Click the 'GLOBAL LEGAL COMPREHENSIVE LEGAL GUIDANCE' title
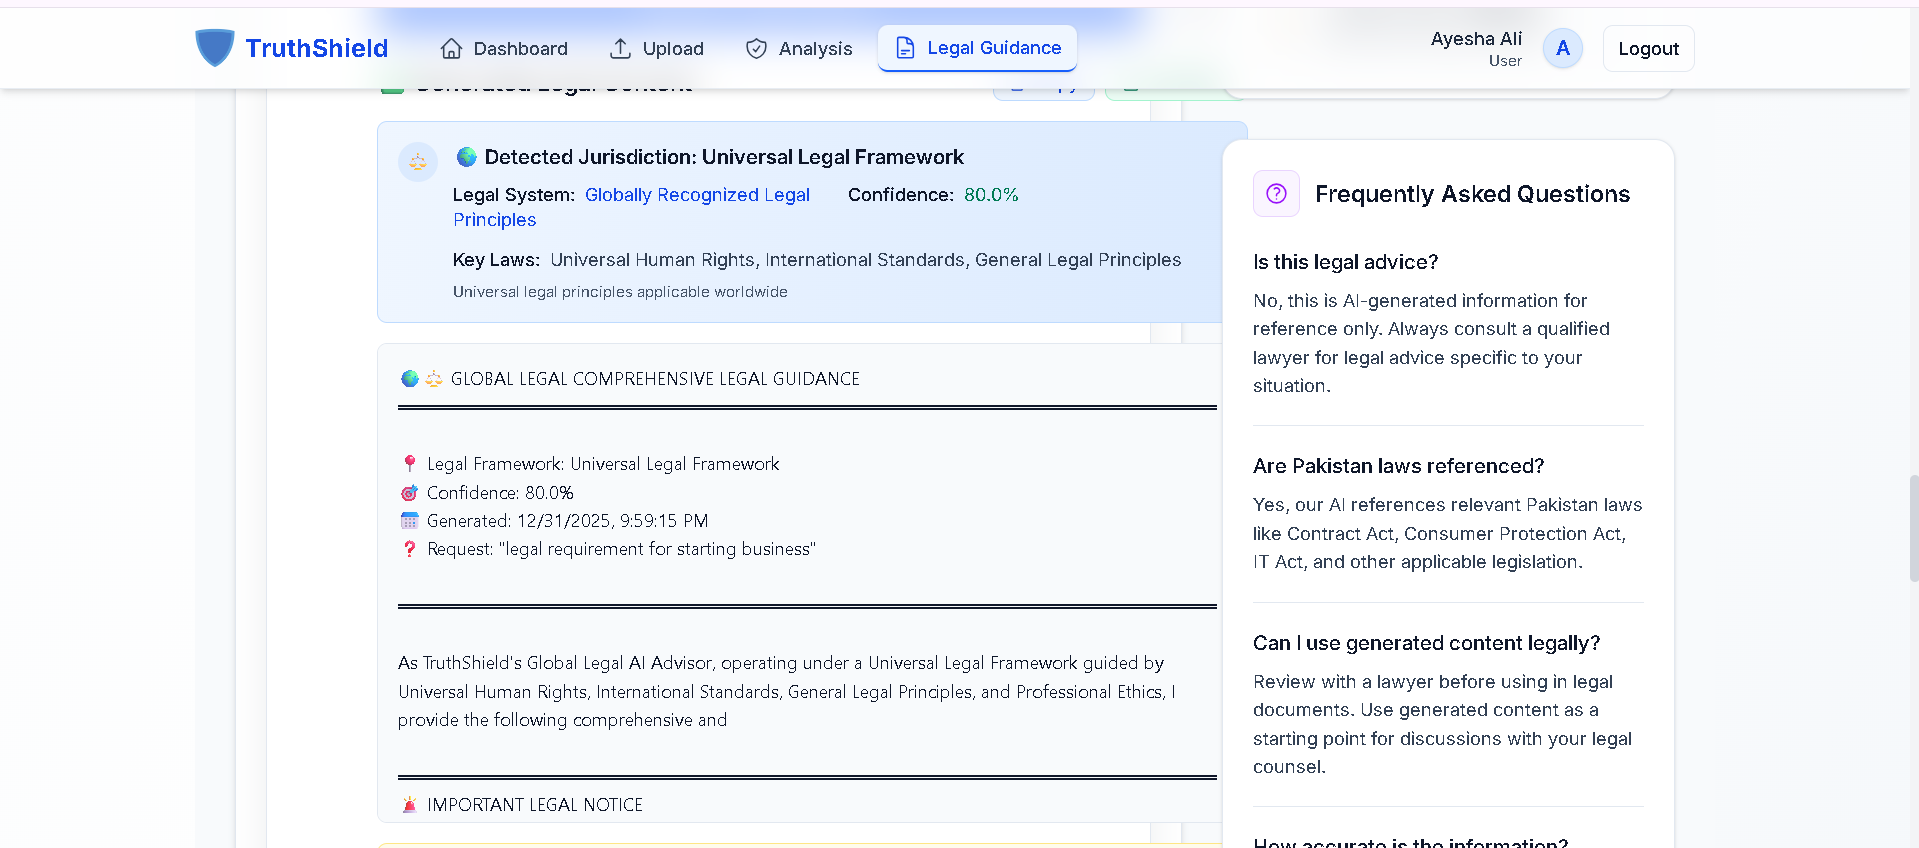 (x=655, y=379)
